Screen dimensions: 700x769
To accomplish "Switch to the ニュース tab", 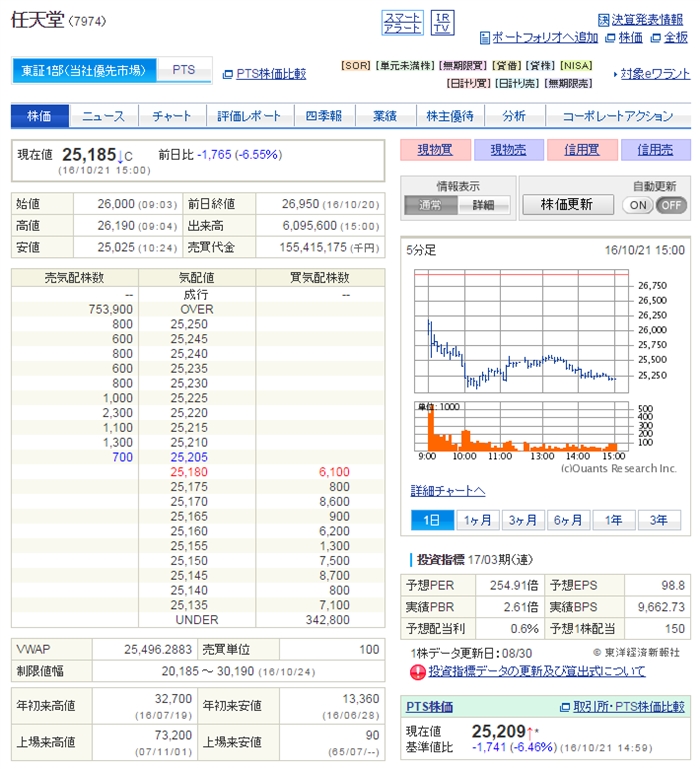I will [104, 116].
